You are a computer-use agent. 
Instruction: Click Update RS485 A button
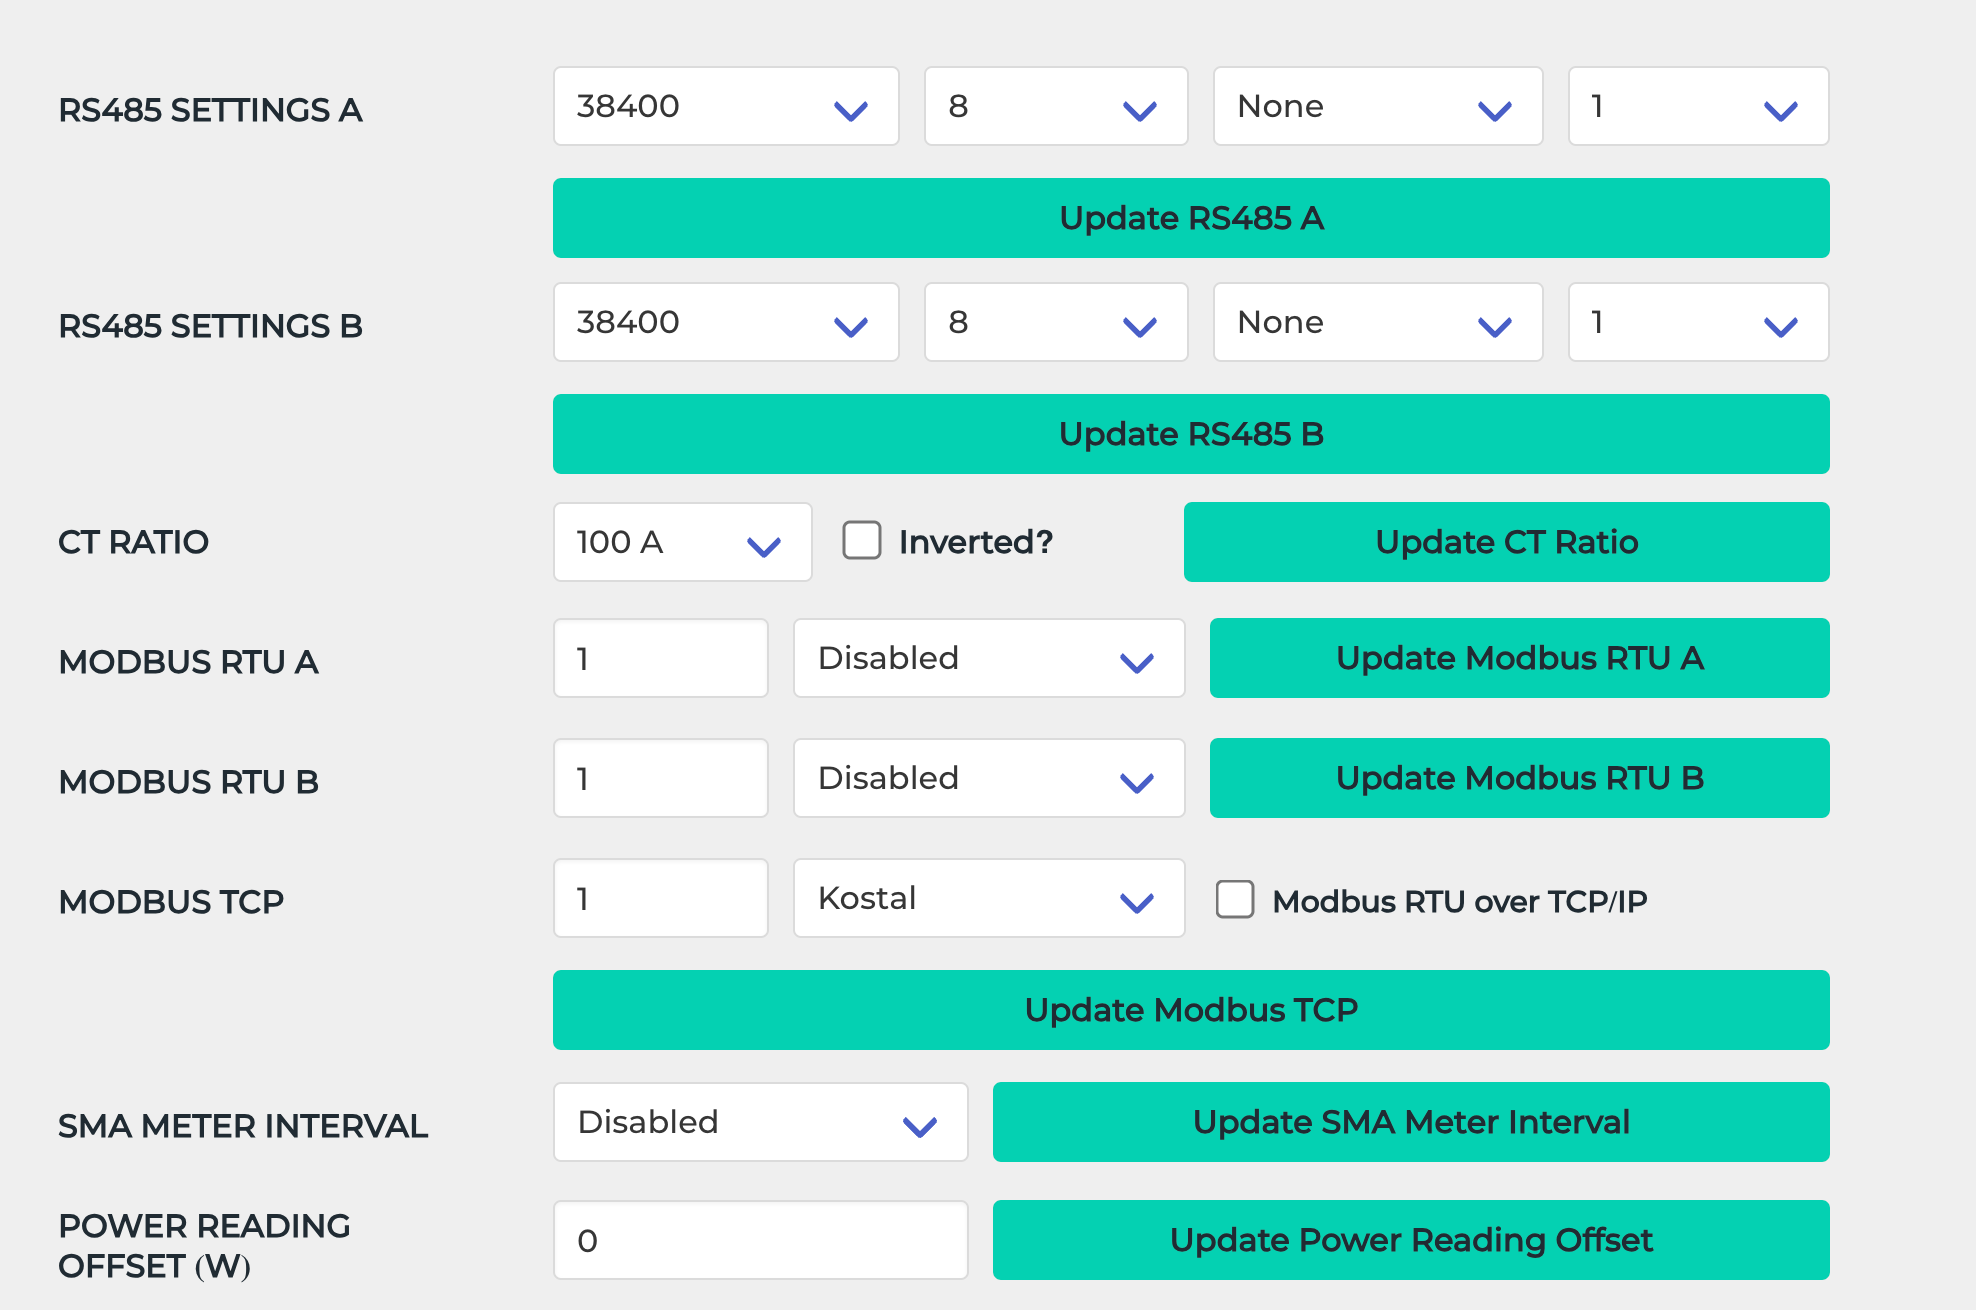tap(1190, 219)
